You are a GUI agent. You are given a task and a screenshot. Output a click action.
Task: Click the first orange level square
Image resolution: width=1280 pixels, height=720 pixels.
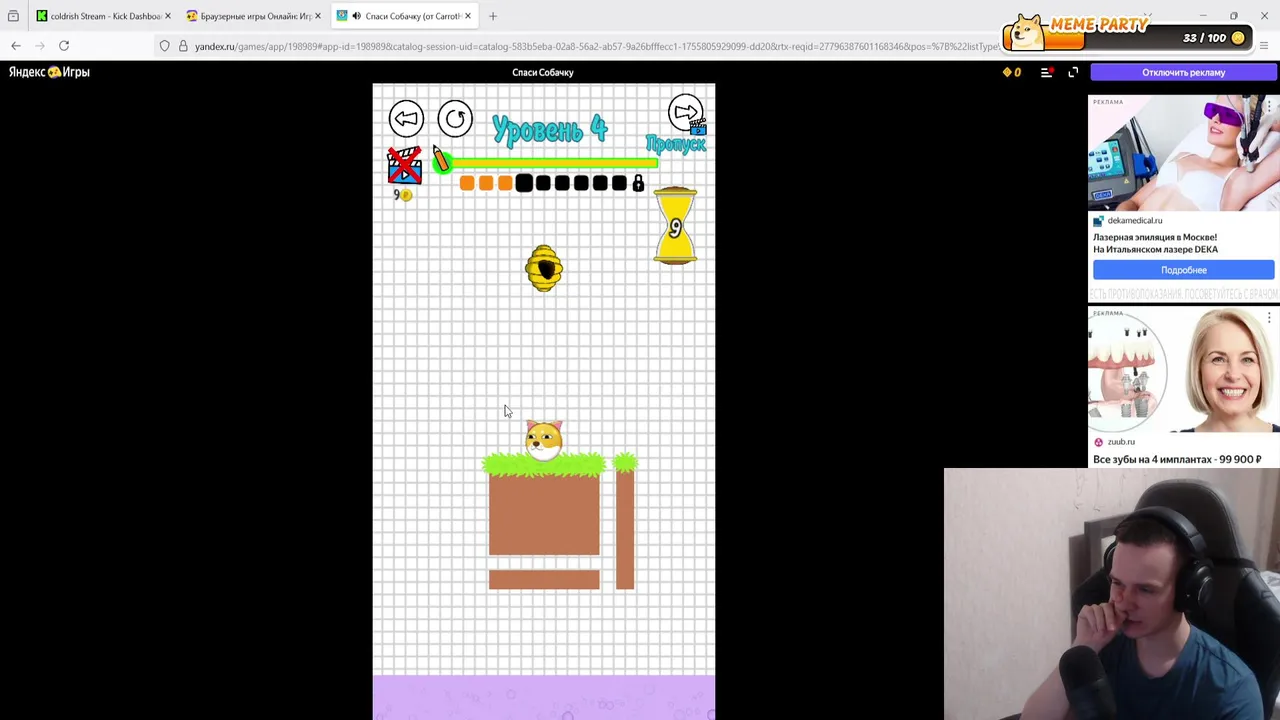(x=467, y=183)
